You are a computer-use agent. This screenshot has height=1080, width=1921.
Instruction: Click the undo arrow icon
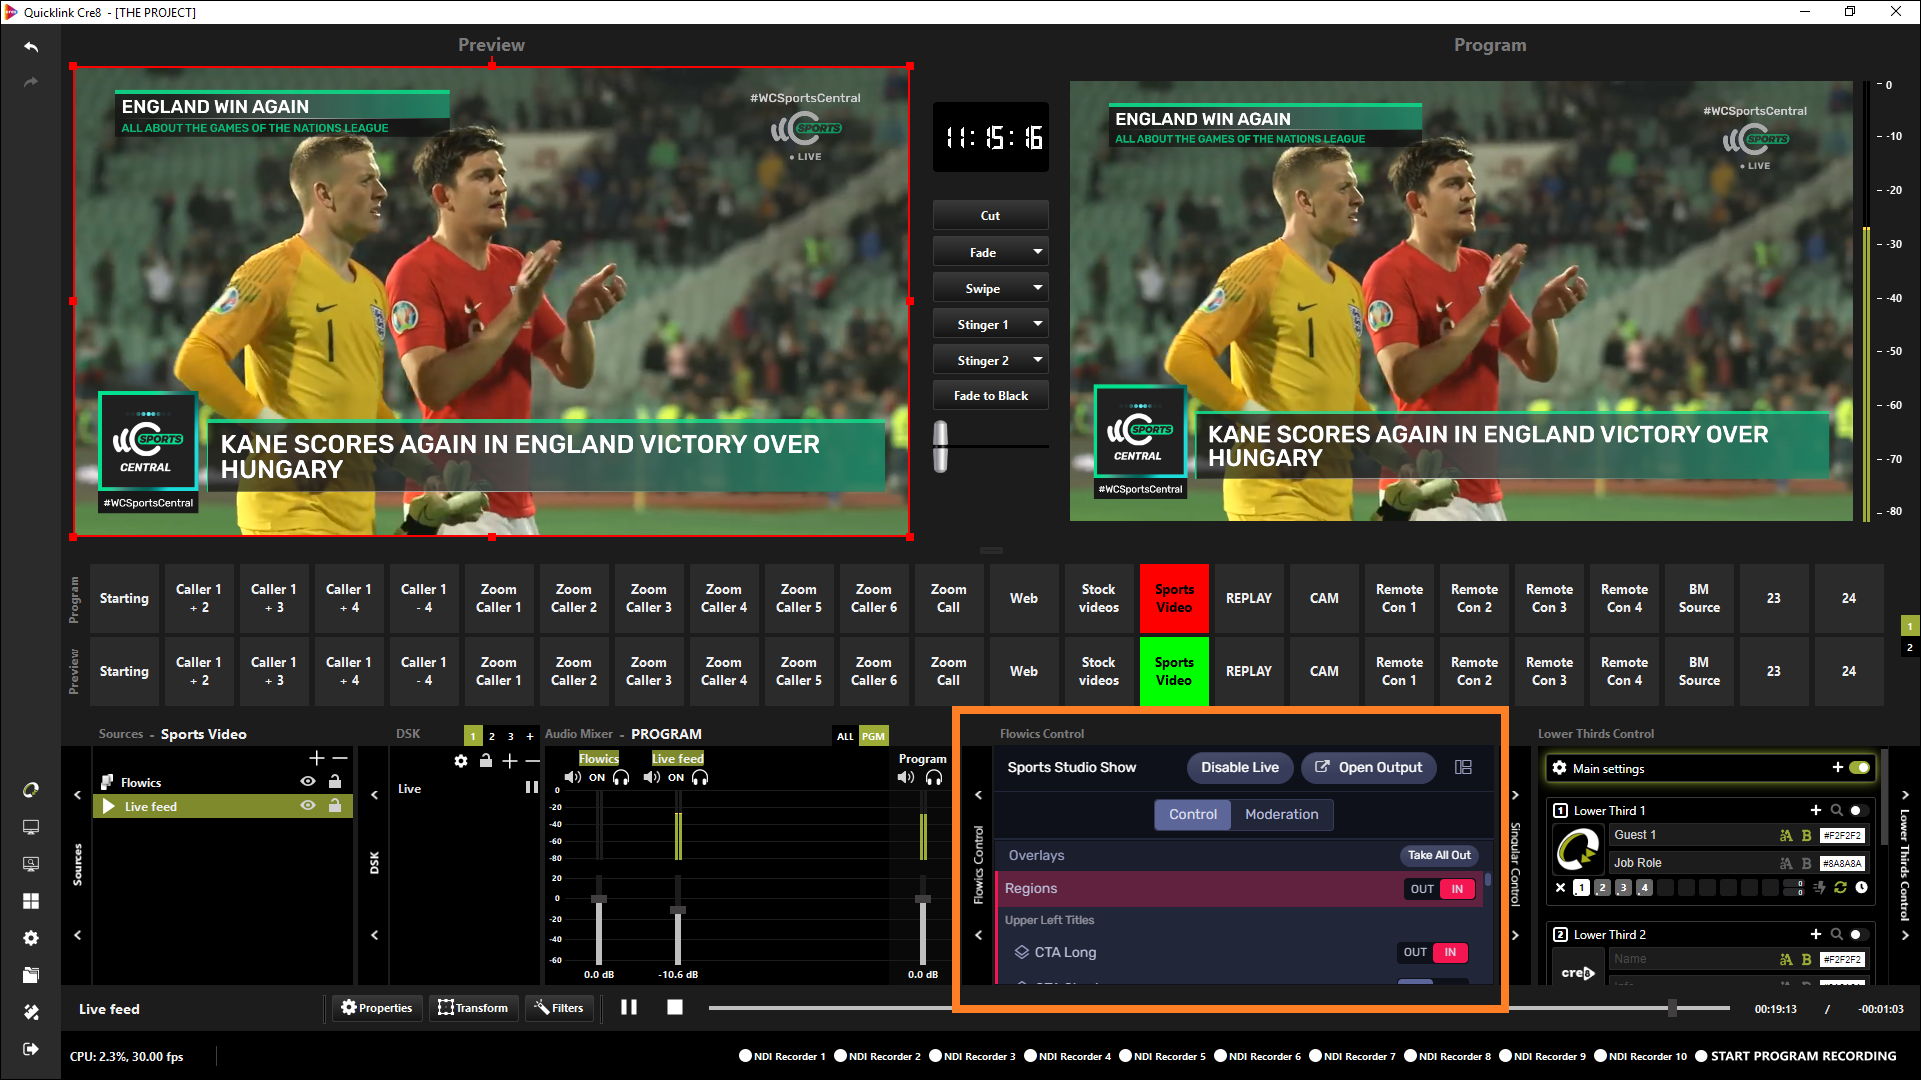click(x=31, y=47)
